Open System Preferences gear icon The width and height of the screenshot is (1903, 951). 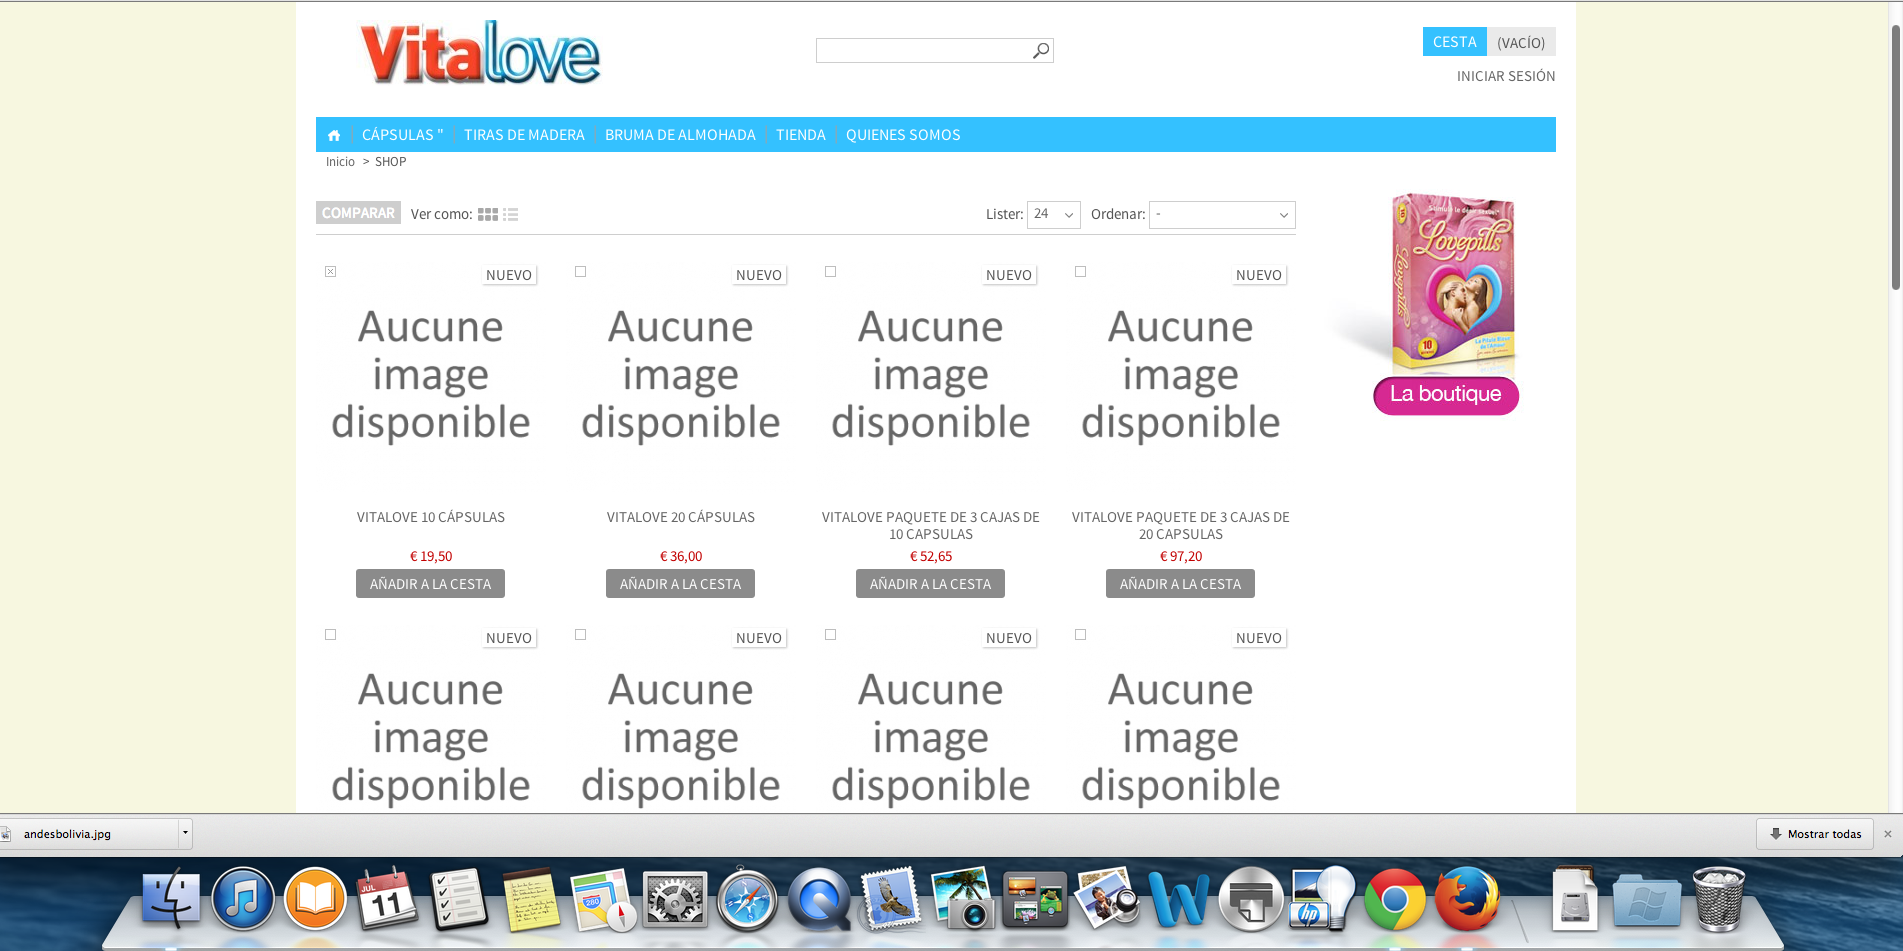coord(675,899)
